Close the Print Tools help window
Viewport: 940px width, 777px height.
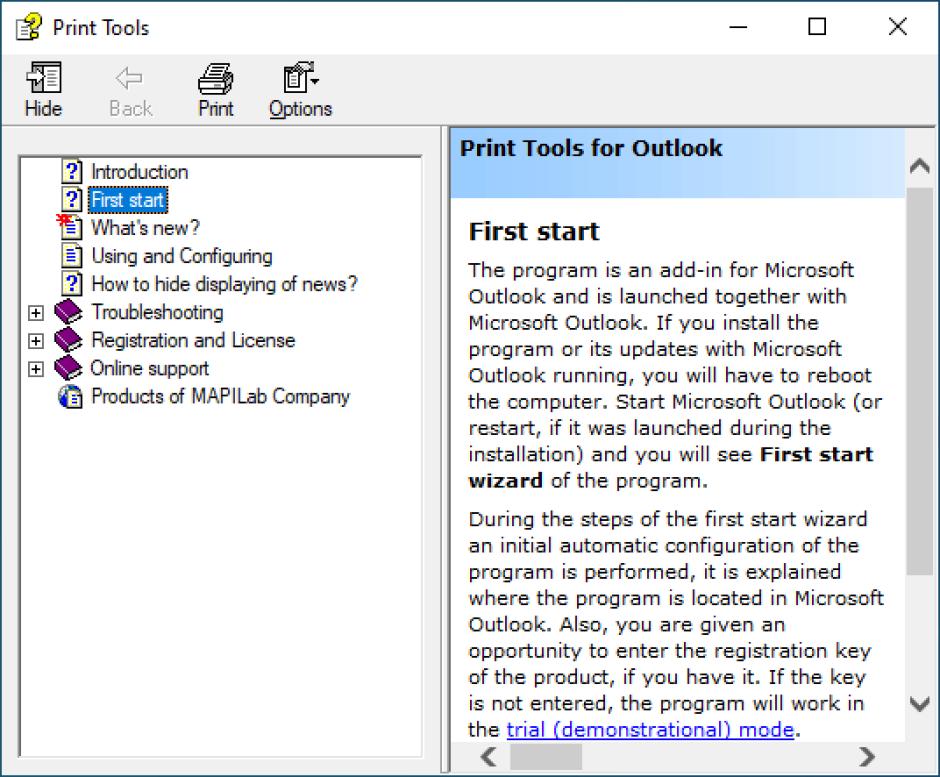[897, 27]
